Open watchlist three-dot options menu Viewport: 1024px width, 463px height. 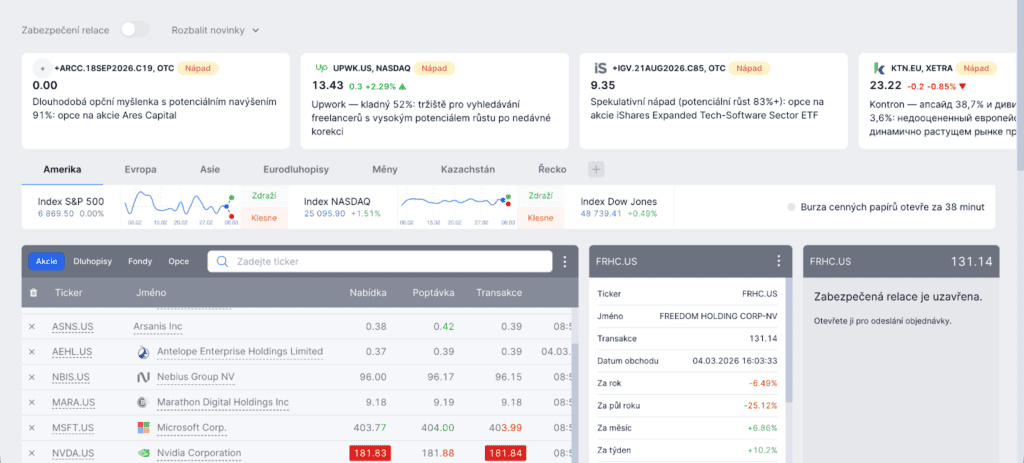point(565,262)
